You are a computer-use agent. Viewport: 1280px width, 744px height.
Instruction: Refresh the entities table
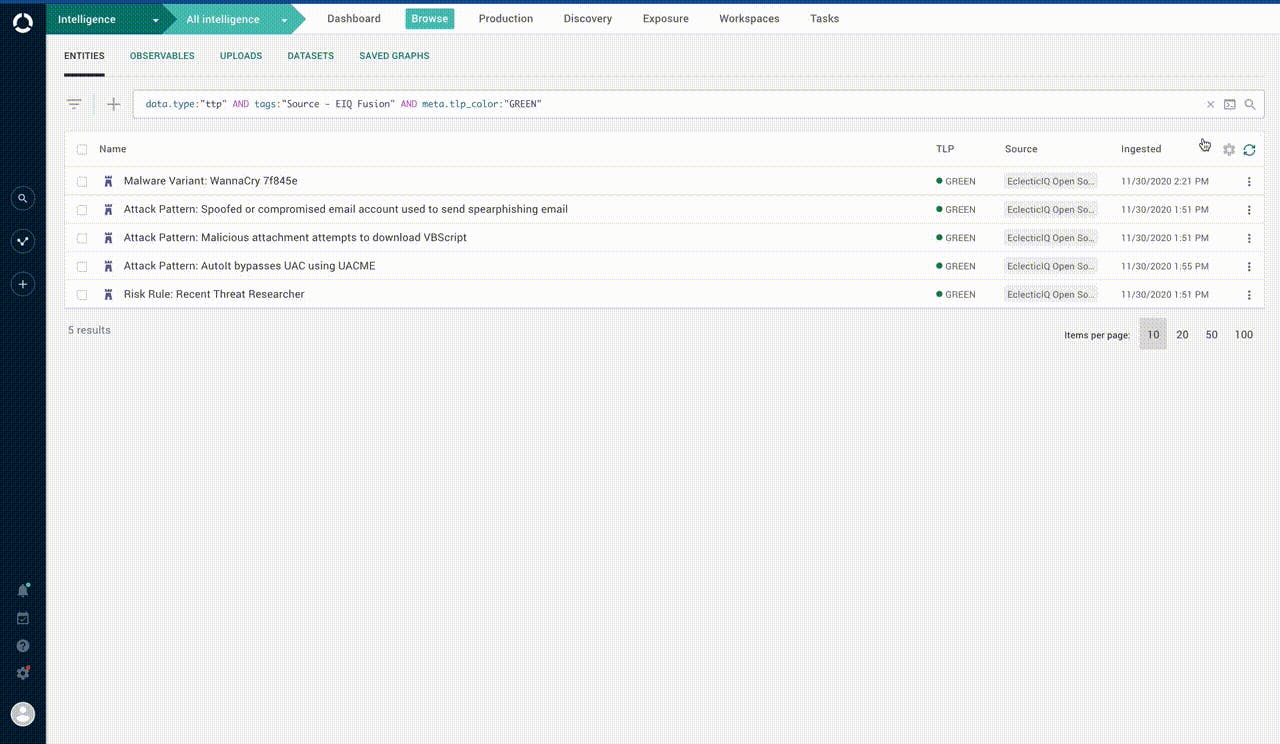coord(1249,149)
